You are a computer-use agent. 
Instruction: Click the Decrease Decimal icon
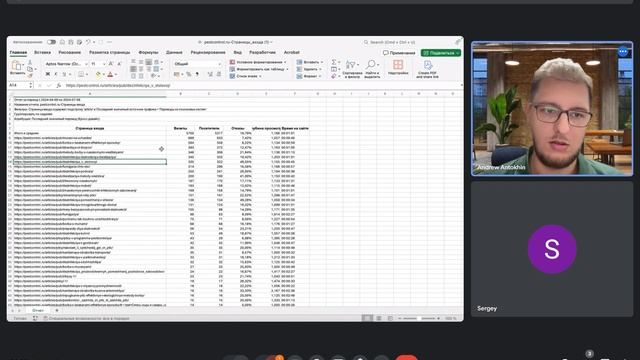(219, 74)
